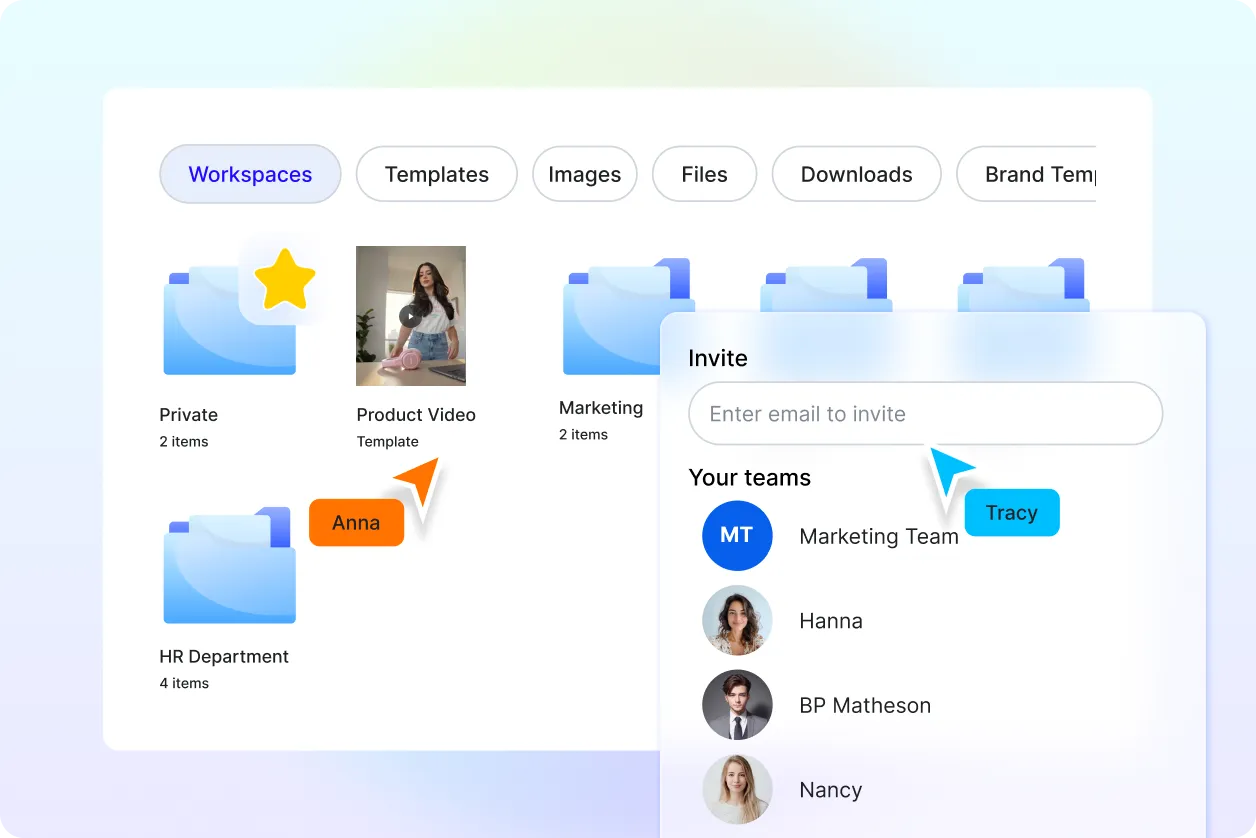The image size is (1256, 838).
Task: Select the MT Marketing Team avatar
Action: pos(737,536)
